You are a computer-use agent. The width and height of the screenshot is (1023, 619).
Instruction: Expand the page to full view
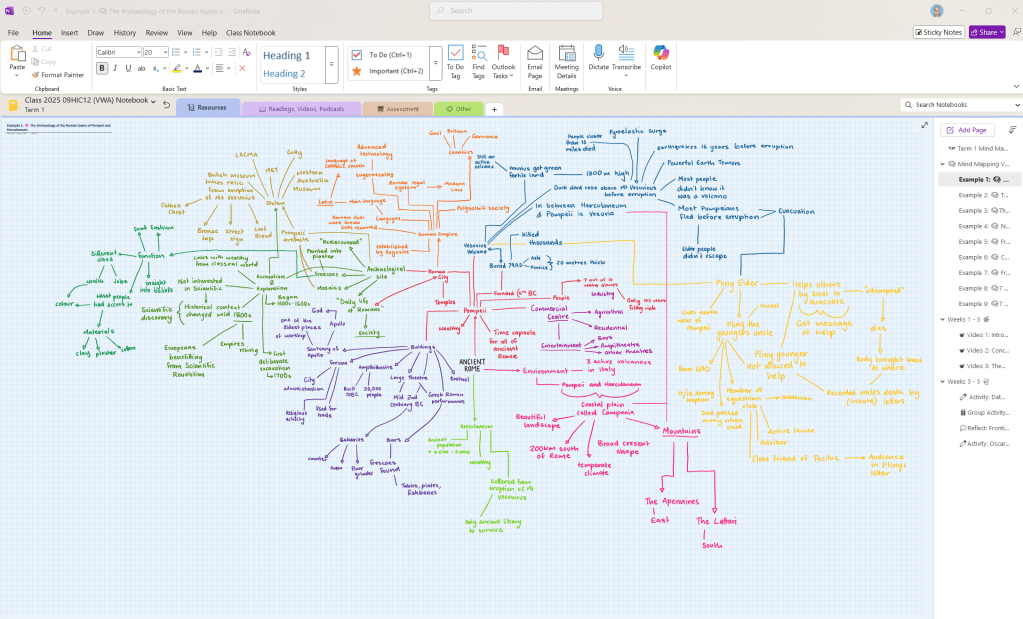point(923,125)
